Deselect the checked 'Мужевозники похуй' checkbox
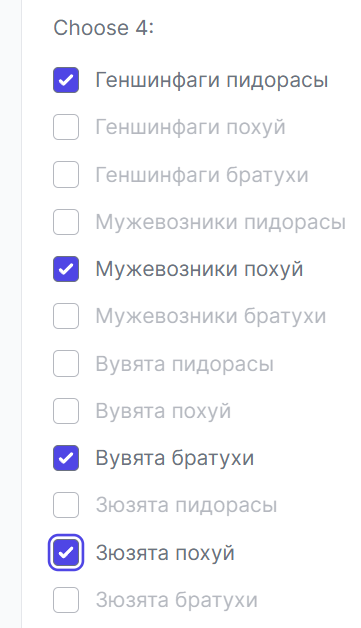The image size is (361, 628). 66,269
